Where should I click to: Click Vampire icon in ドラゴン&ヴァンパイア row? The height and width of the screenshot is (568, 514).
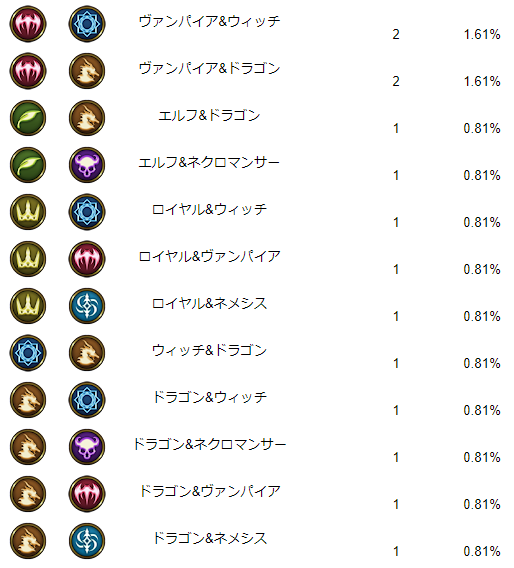tap(87, 494)
